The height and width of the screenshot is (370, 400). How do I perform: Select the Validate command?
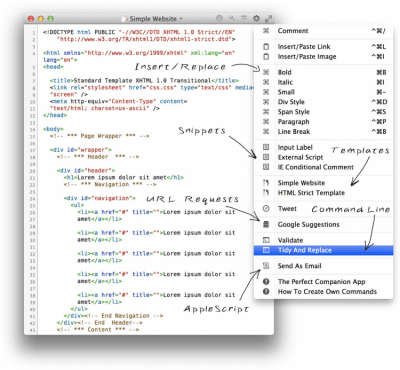(x=323, y=240)
